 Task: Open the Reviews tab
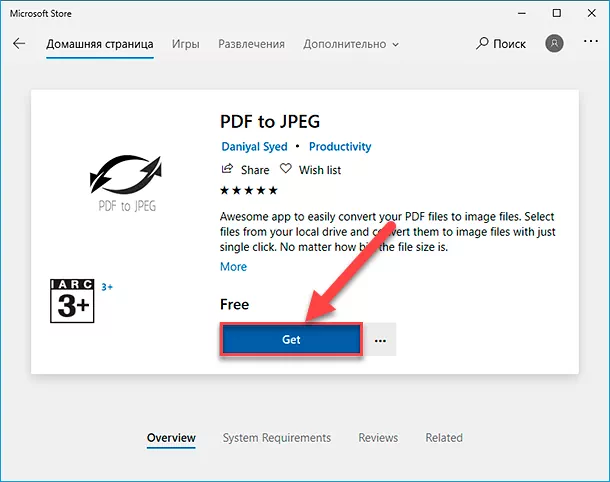coord(378,438)
